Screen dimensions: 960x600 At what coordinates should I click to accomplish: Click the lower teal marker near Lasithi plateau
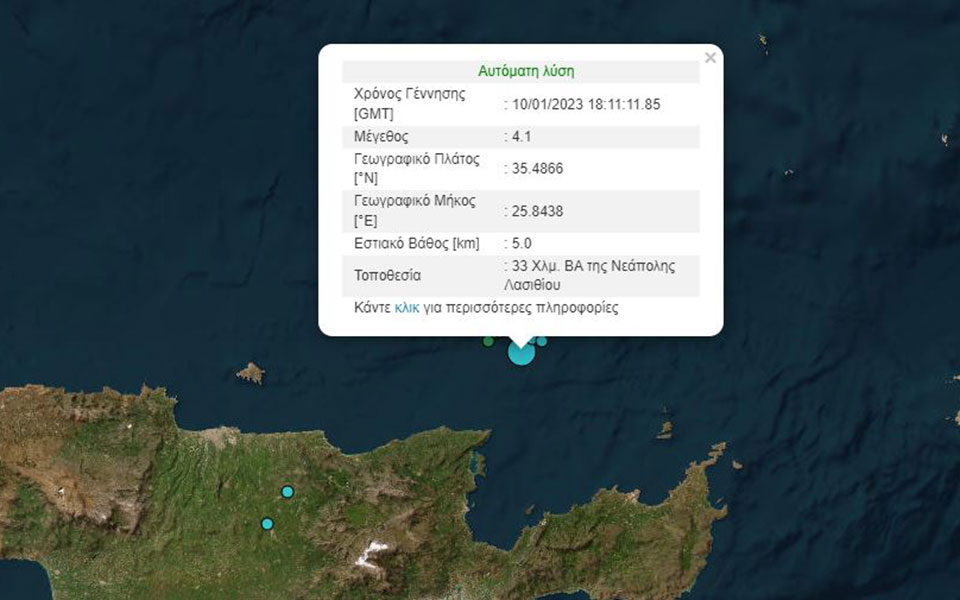pyautogui.click(x=267, y=523)
